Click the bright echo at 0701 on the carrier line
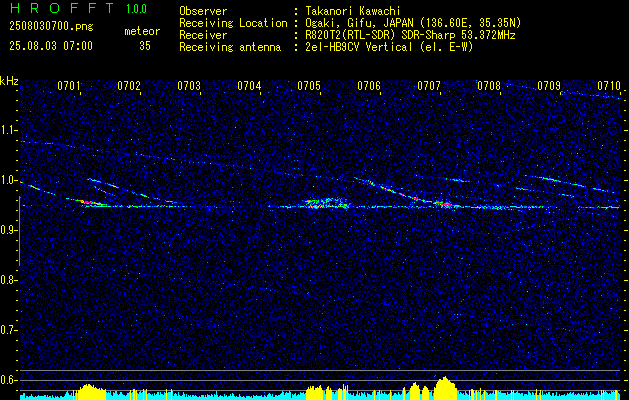Viewport: 629px width, 400px height. [x=93, y=203]
